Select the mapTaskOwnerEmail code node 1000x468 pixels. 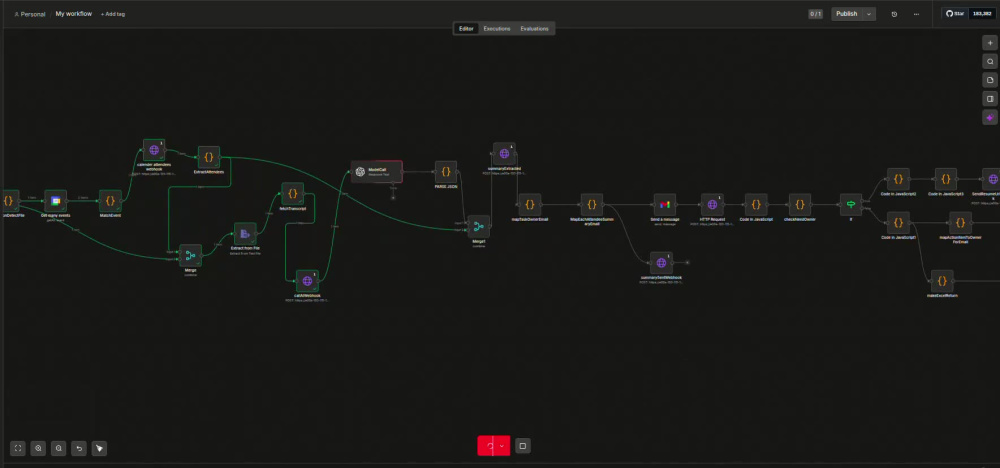pyautogui.click(x=529, y=205)
